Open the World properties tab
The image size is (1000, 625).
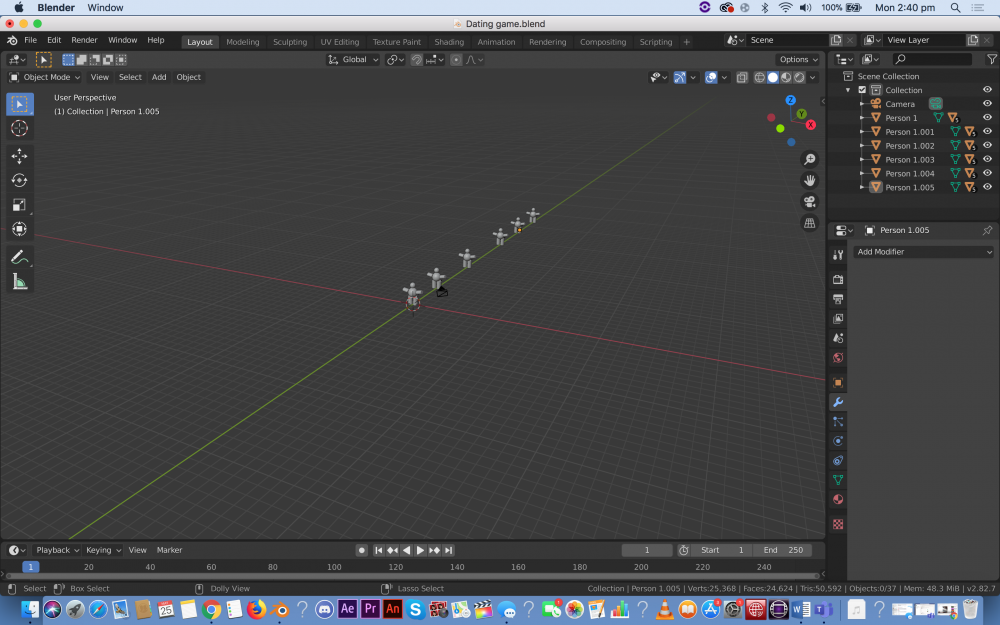(x=838, y=358)
